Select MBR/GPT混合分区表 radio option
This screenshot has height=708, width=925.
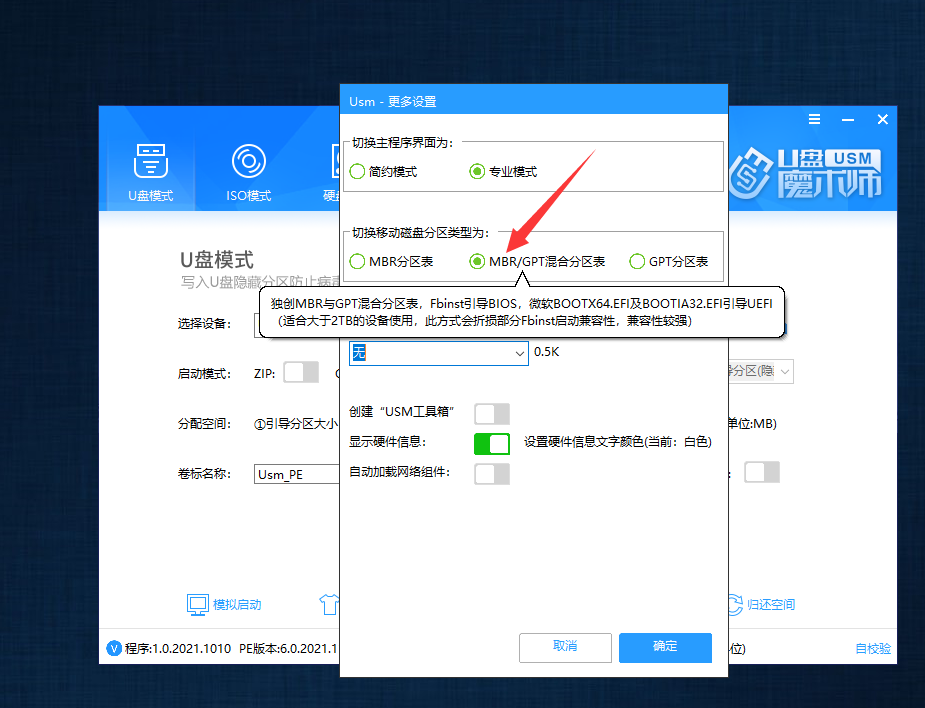(477, 261)
